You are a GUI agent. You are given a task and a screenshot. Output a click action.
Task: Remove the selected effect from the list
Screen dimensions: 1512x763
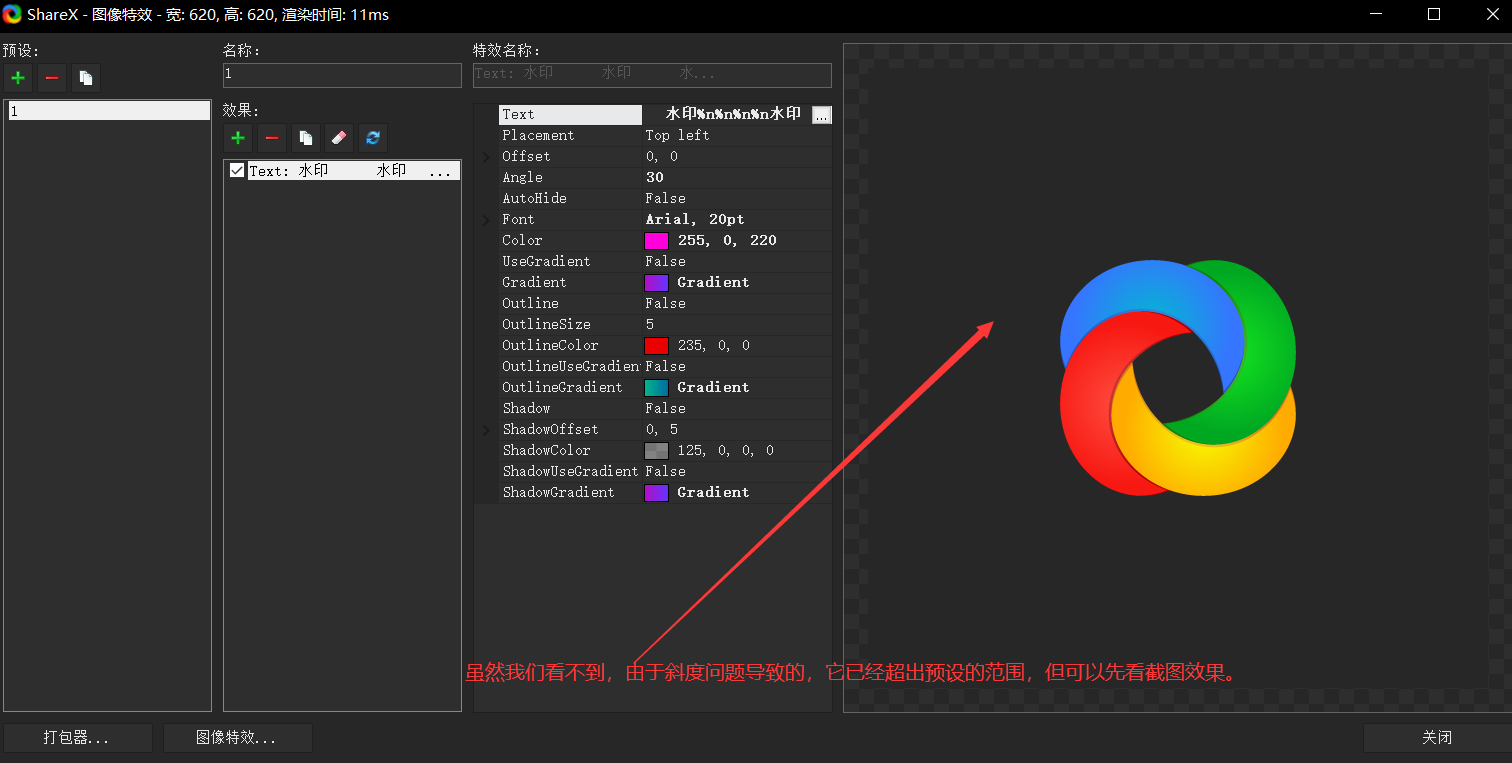point(272,138)
